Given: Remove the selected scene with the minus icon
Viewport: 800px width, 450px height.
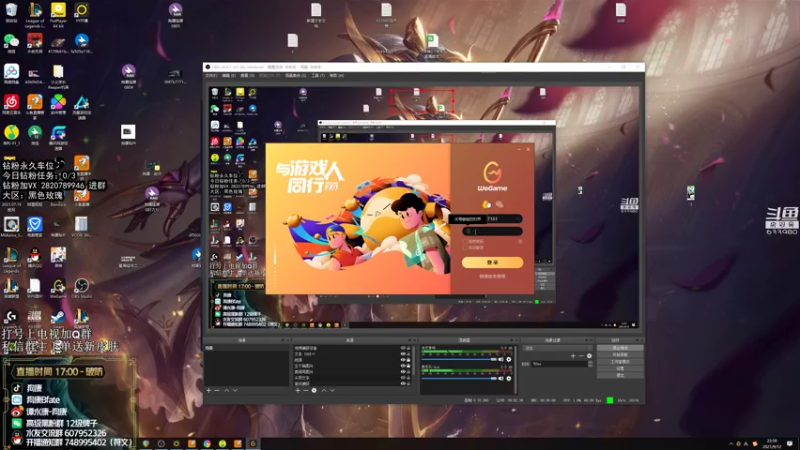Looking at the screenshot, I should pyautogui.click(x=217, y=390).
